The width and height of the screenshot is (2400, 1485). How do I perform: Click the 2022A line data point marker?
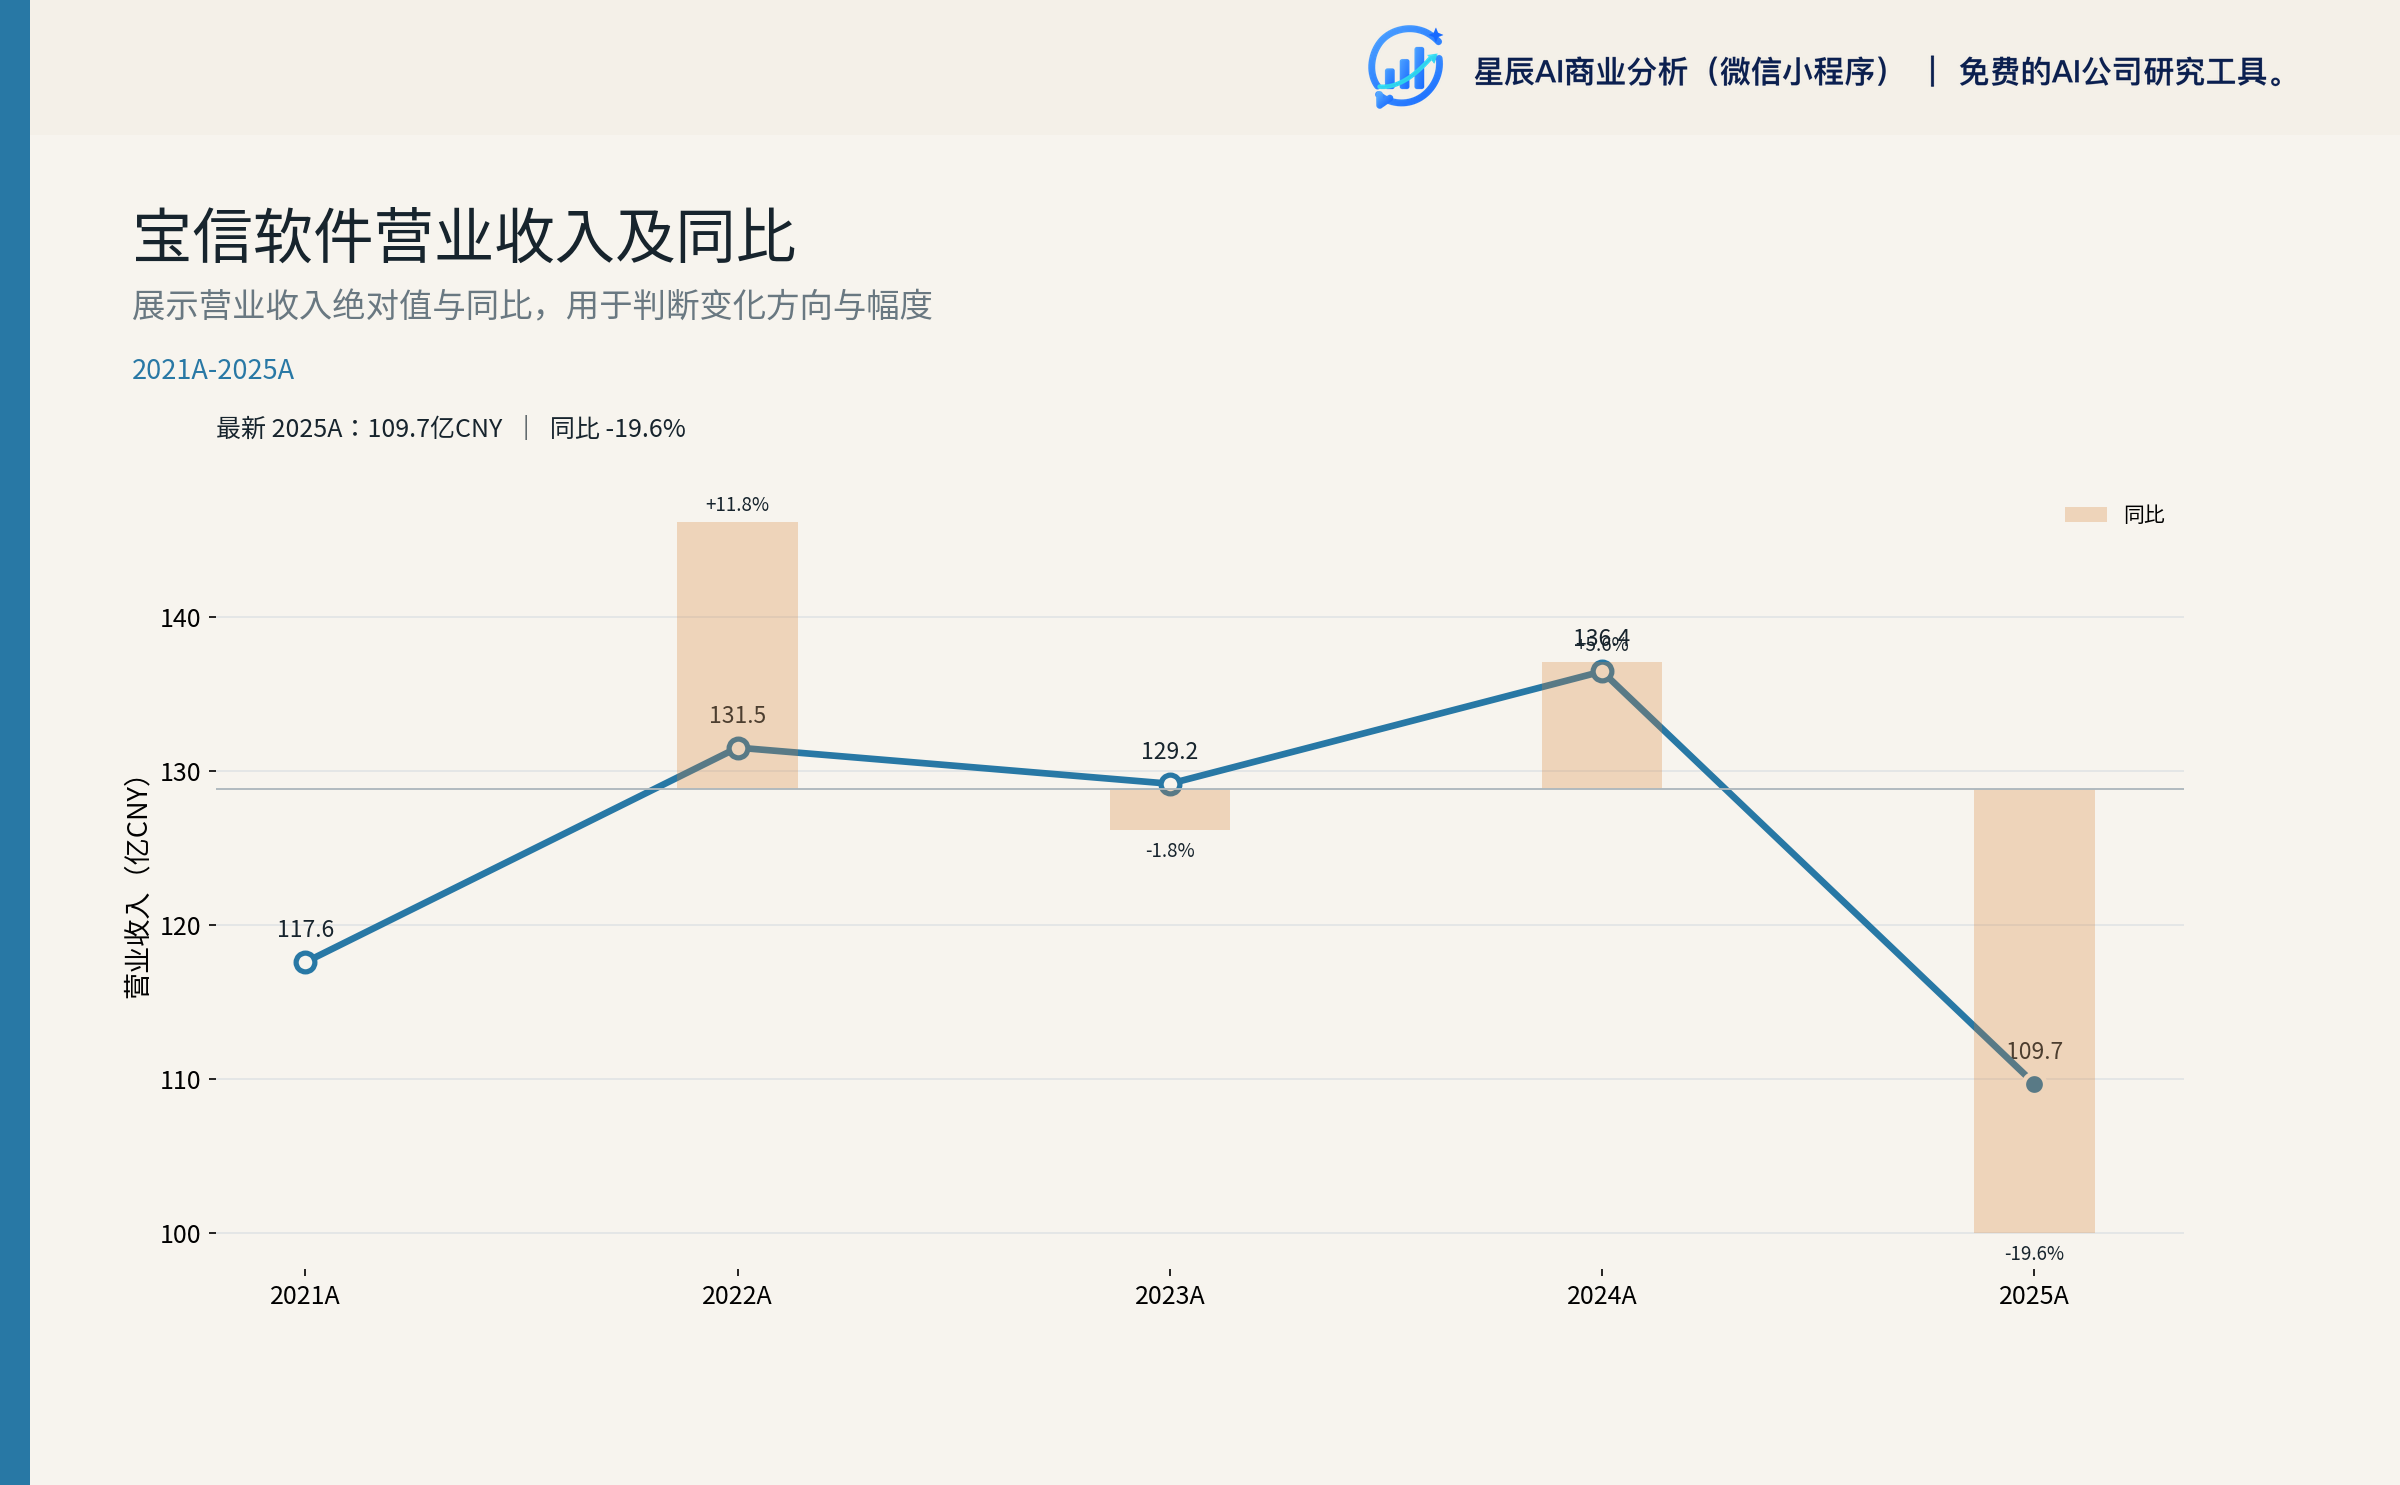[x=738, y=748]
